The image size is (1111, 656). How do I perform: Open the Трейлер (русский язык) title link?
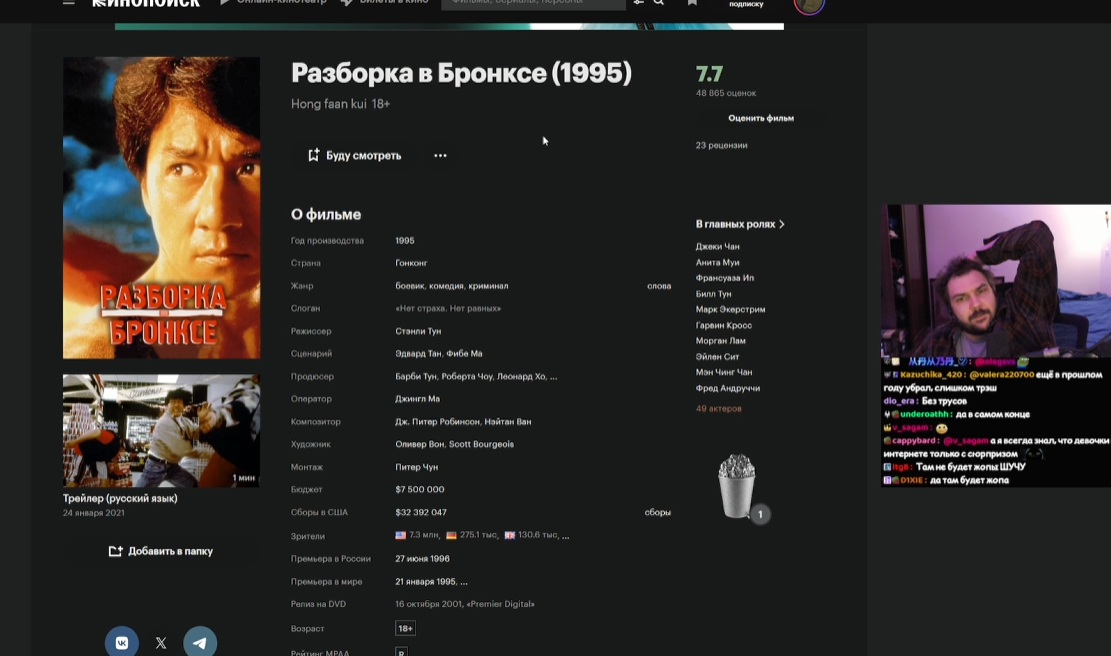(x=120, y=498)
